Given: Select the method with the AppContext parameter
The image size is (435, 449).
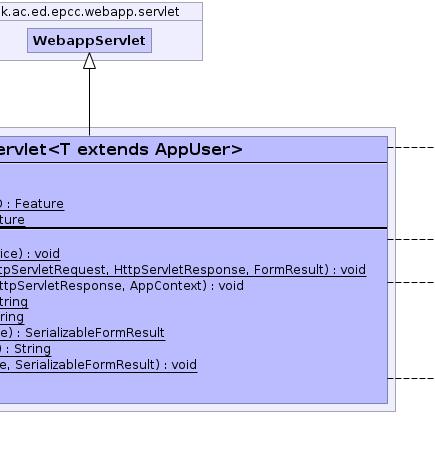Looking at the screenshot, I should (x=122, y=286).
